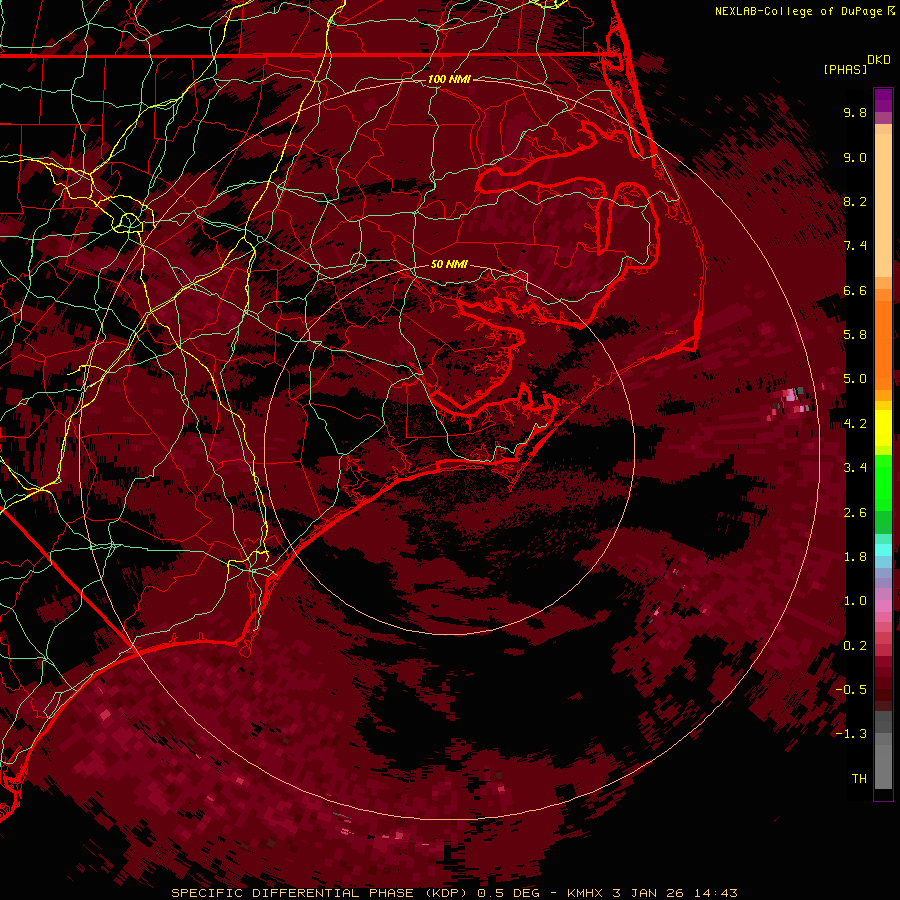Screen dimensions: 900x900
Task: Click the 0.5 DEG elevation angle text
Action: click(509, 893)
